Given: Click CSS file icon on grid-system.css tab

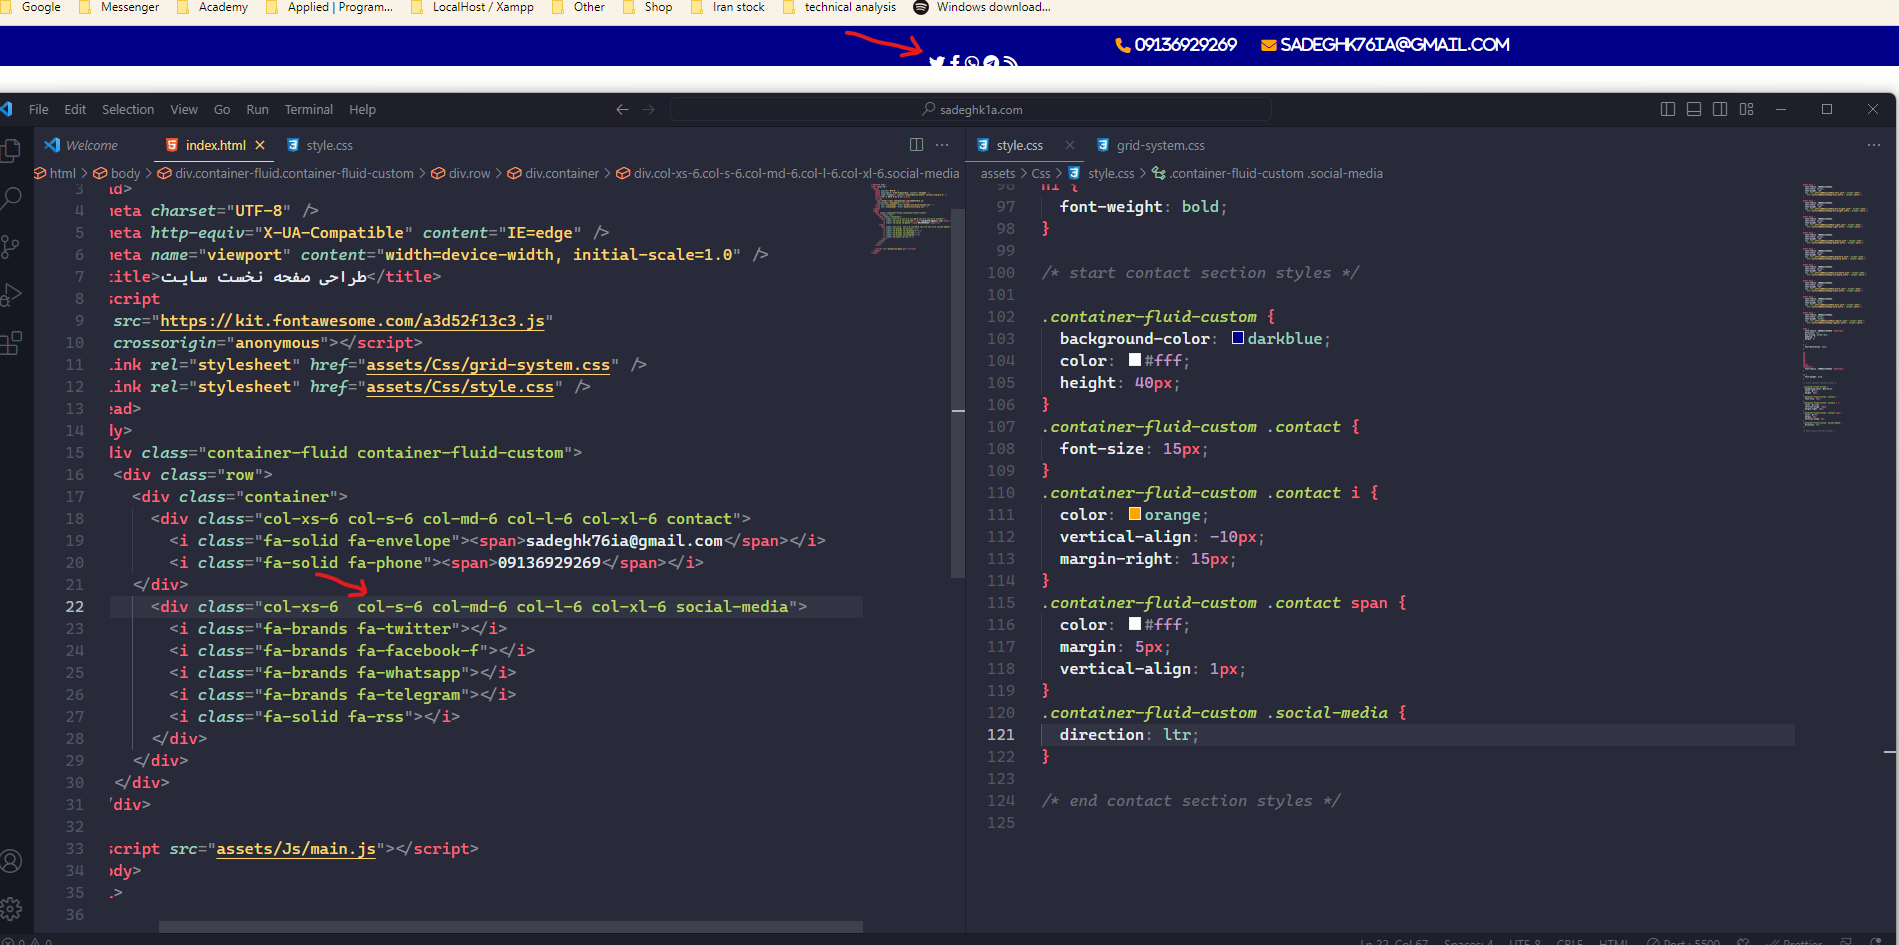Looking at the screenshot, I should (1103, 145).
